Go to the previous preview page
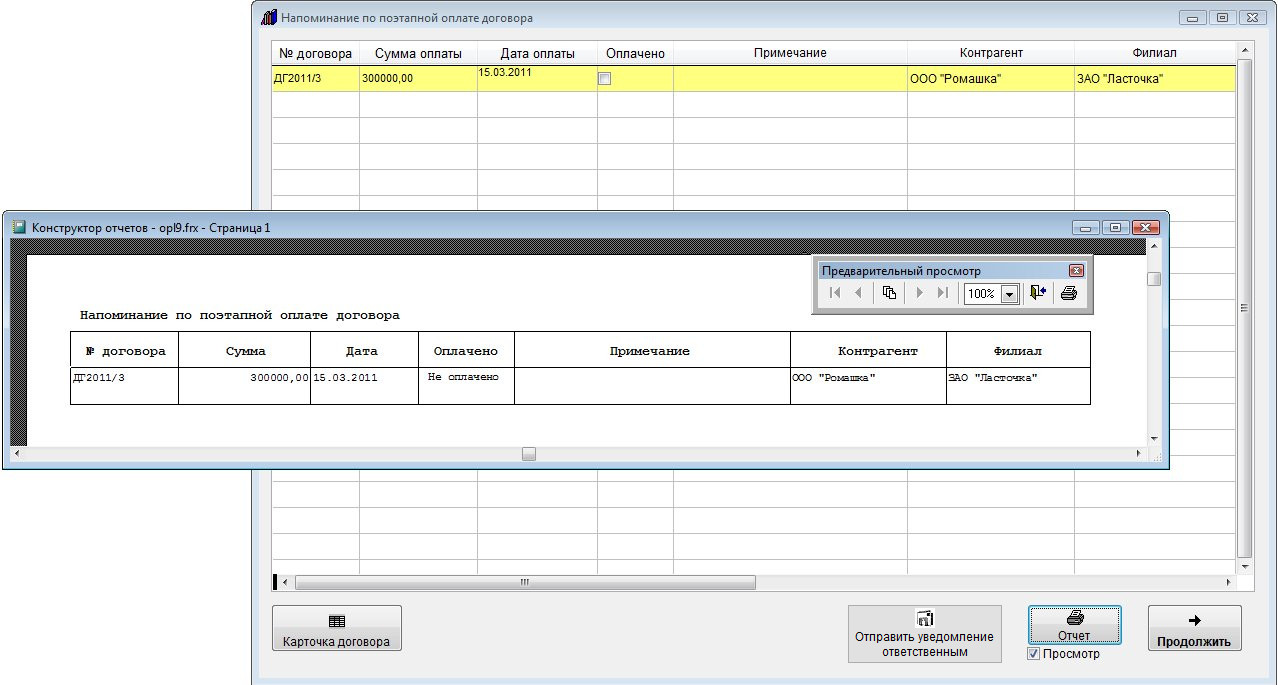This screenshot has height=685, width=1278. 858,293
